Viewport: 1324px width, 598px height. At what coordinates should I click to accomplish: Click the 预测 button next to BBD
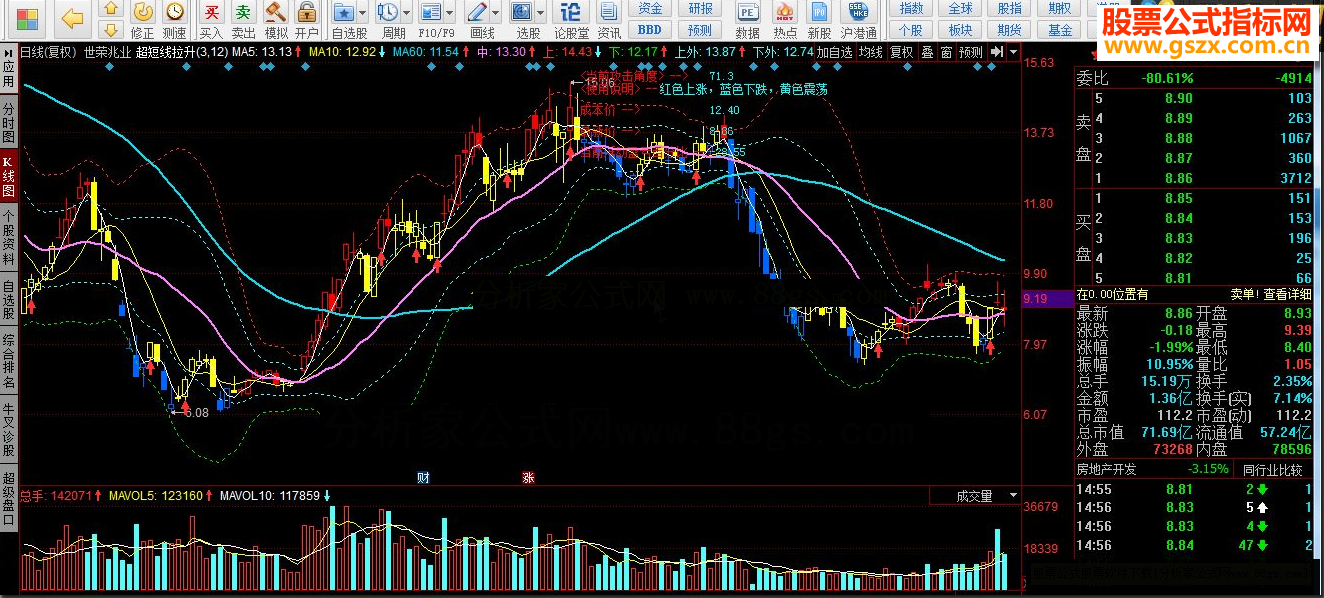[x=701, y=30]
